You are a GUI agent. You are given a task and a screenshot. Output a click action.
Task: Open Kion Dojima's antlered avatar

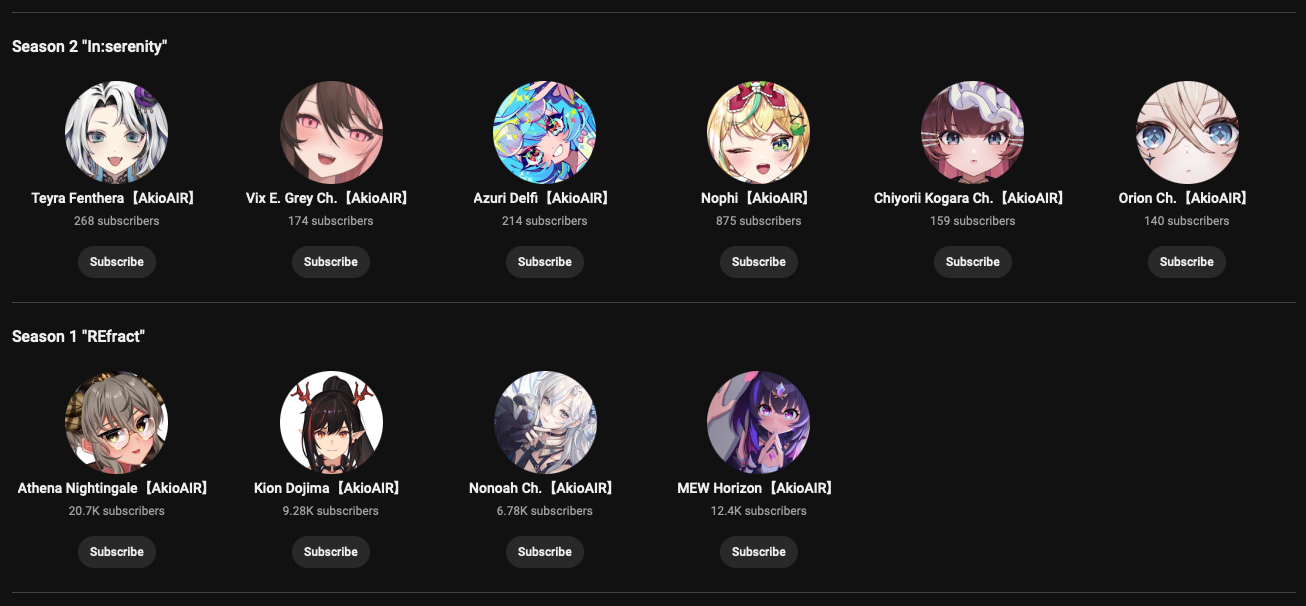pos(331,422)
